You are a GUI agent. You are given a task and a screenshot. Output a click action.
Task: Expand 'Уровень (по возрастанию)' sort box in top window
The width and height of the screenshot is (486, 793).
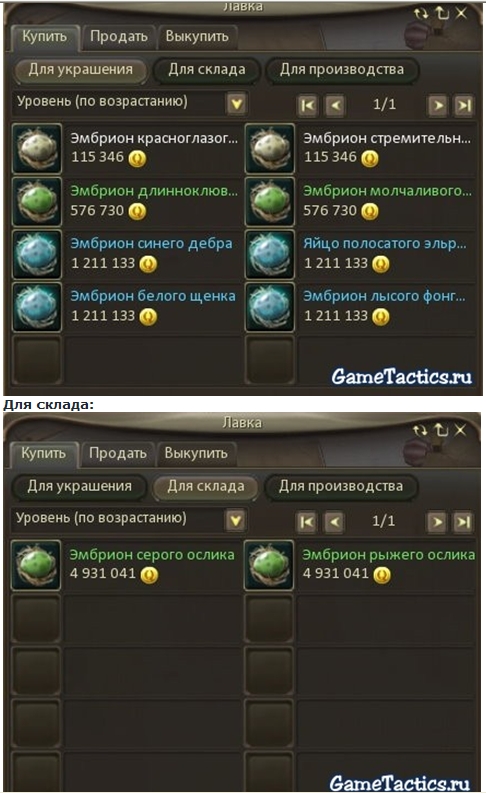(x=129, y=103)
